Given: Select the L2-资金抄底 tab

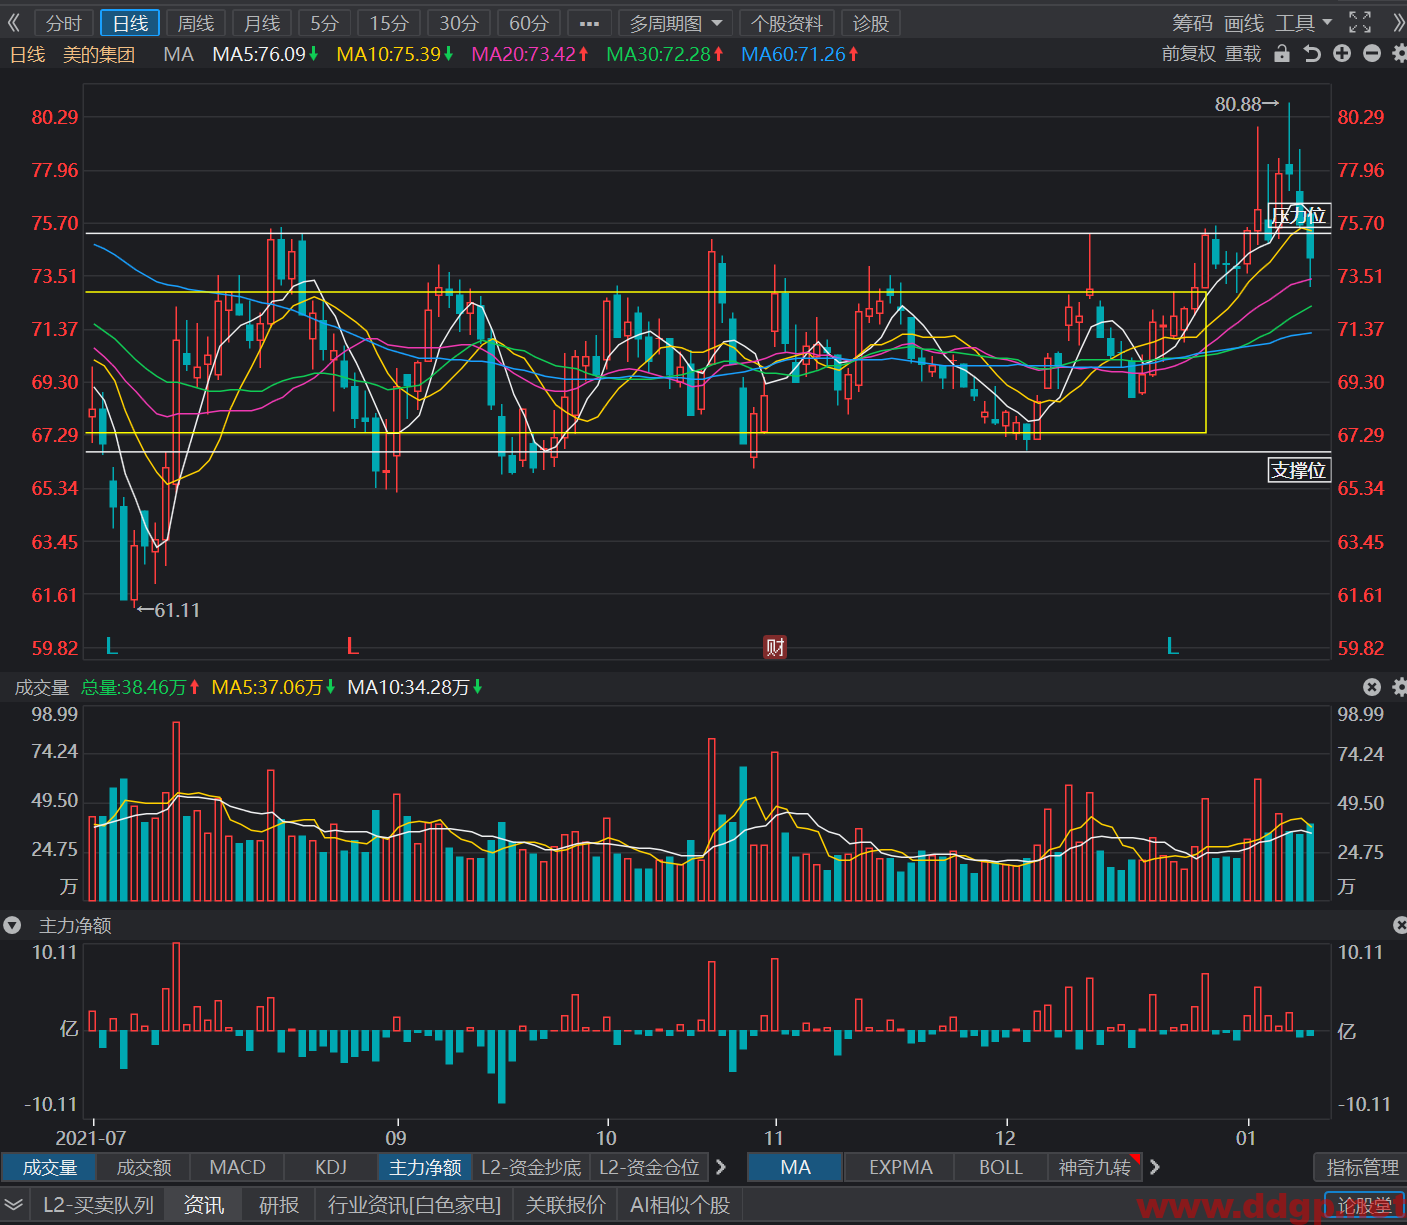Looking at the screenshot, I should pos(531,1167).
